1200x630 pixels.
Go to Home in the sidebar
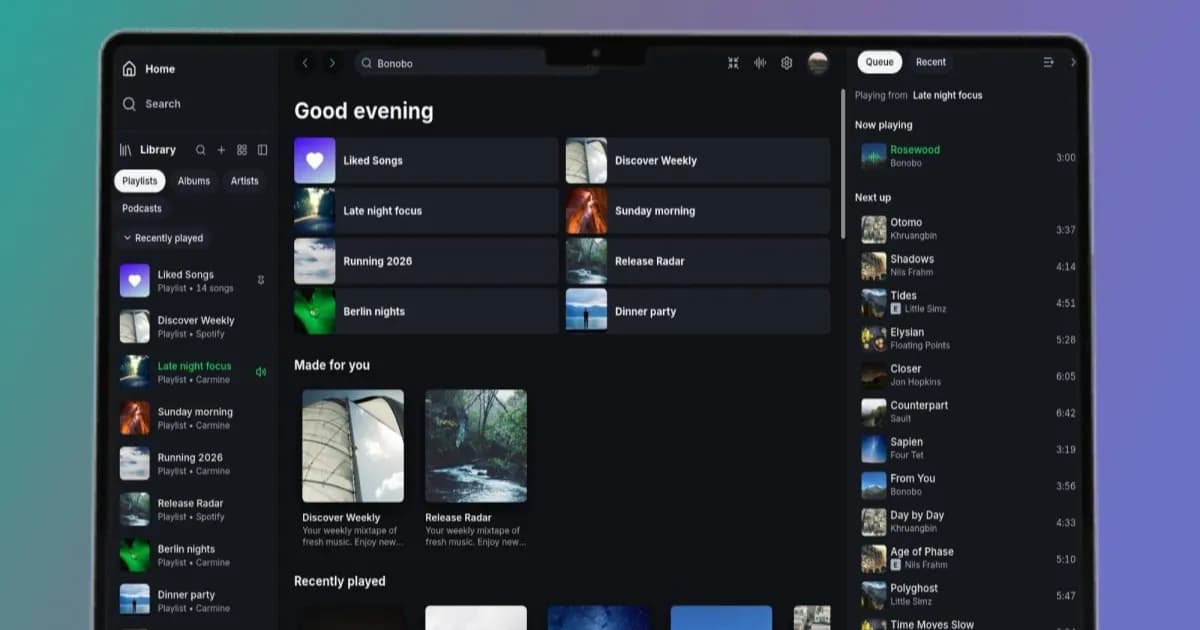coord(148,69)
